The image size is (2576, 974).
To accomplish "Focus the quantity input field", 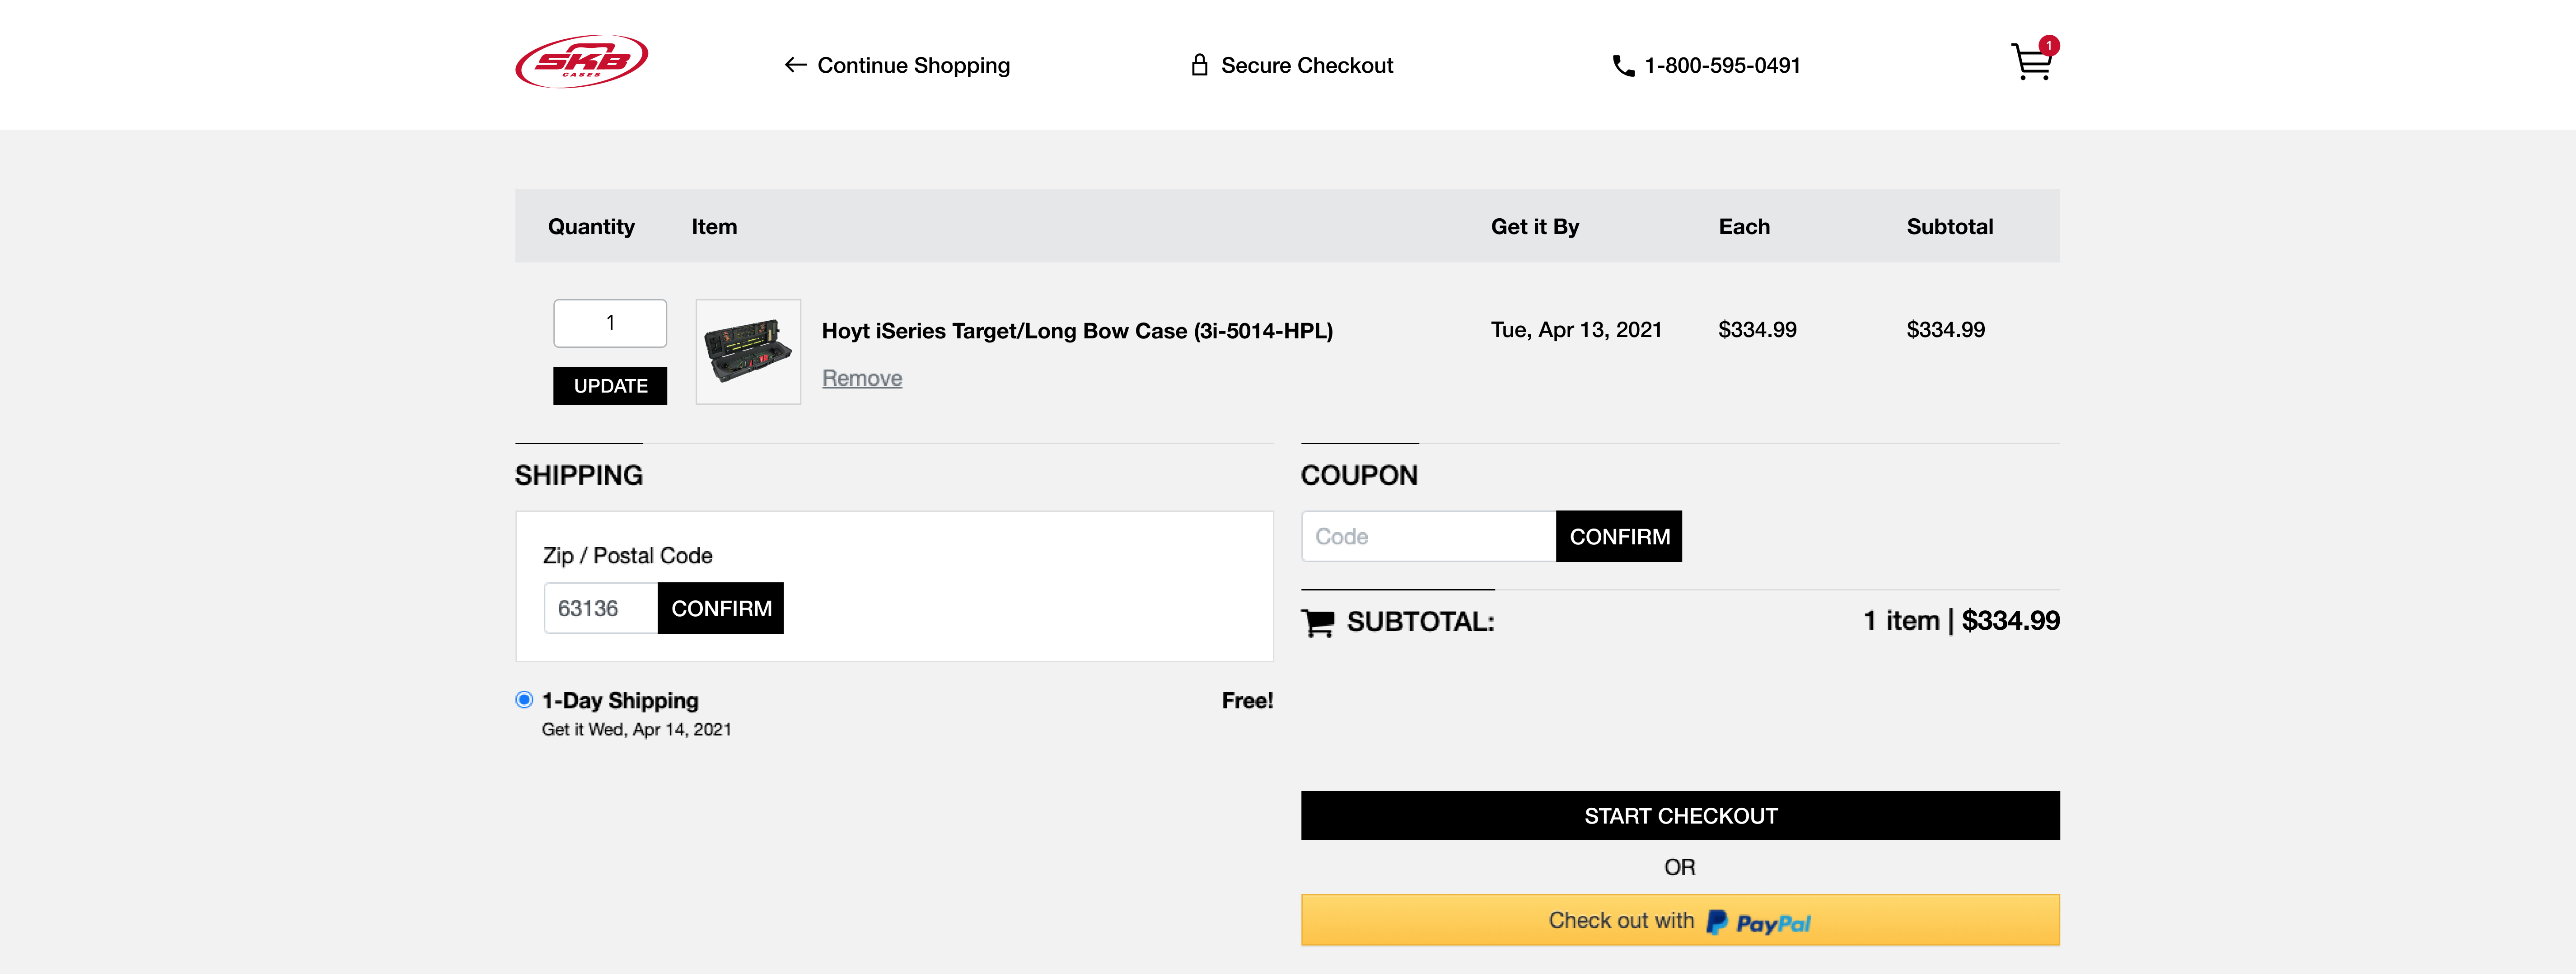I will point(610,323).
